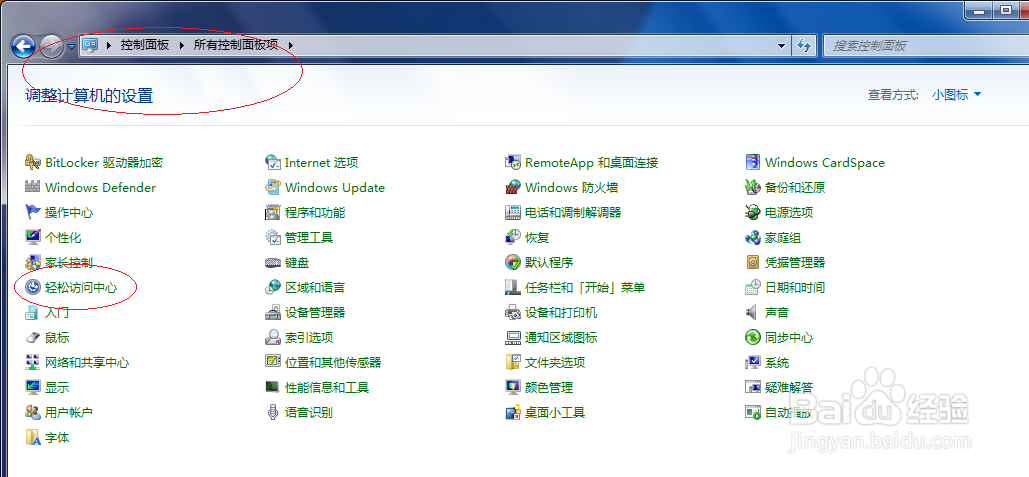1029x477 pixels.
Task: Click the 声音 speaker icon
Action: 753,312
